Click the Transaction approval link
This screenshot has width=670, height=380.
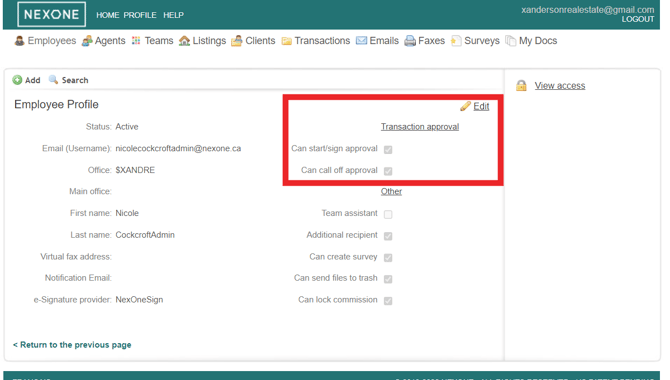[420, 127]
